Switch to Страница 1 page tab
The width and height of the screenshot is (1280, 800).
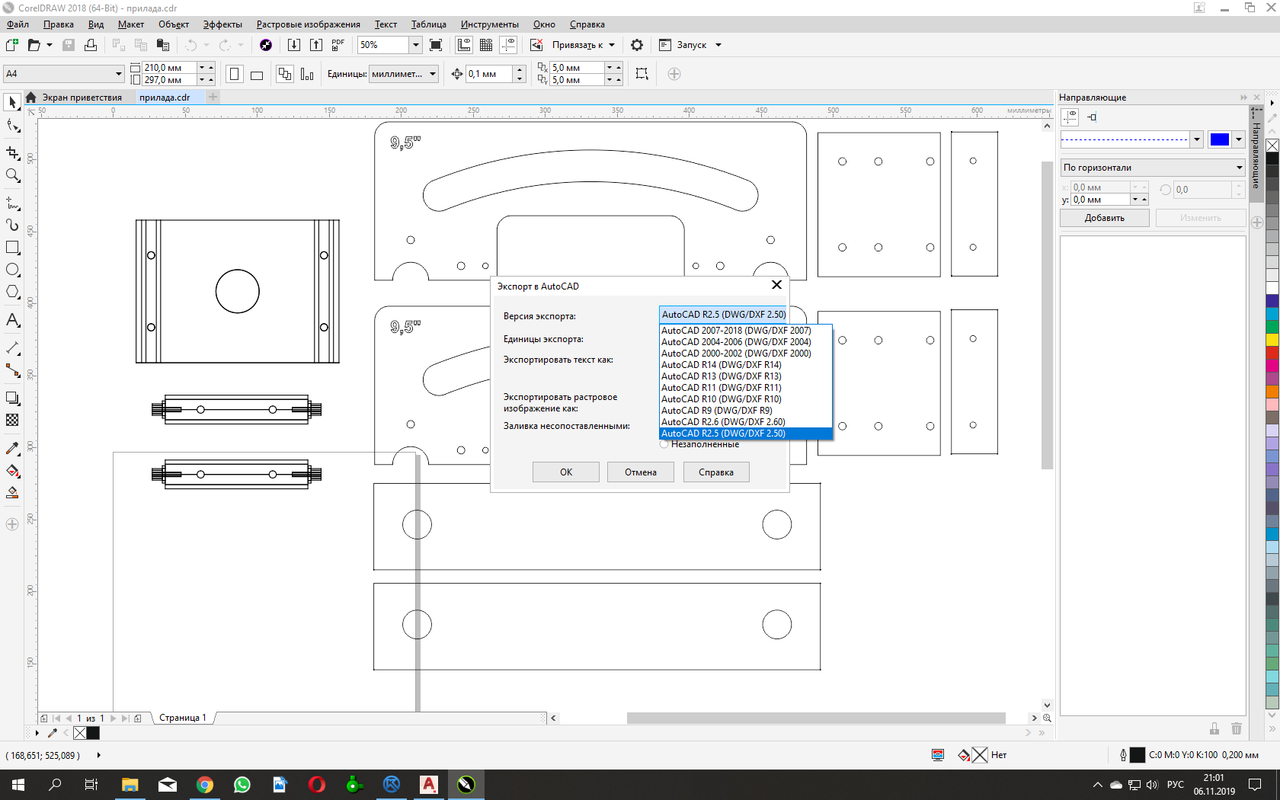click(x=182, y=718)
